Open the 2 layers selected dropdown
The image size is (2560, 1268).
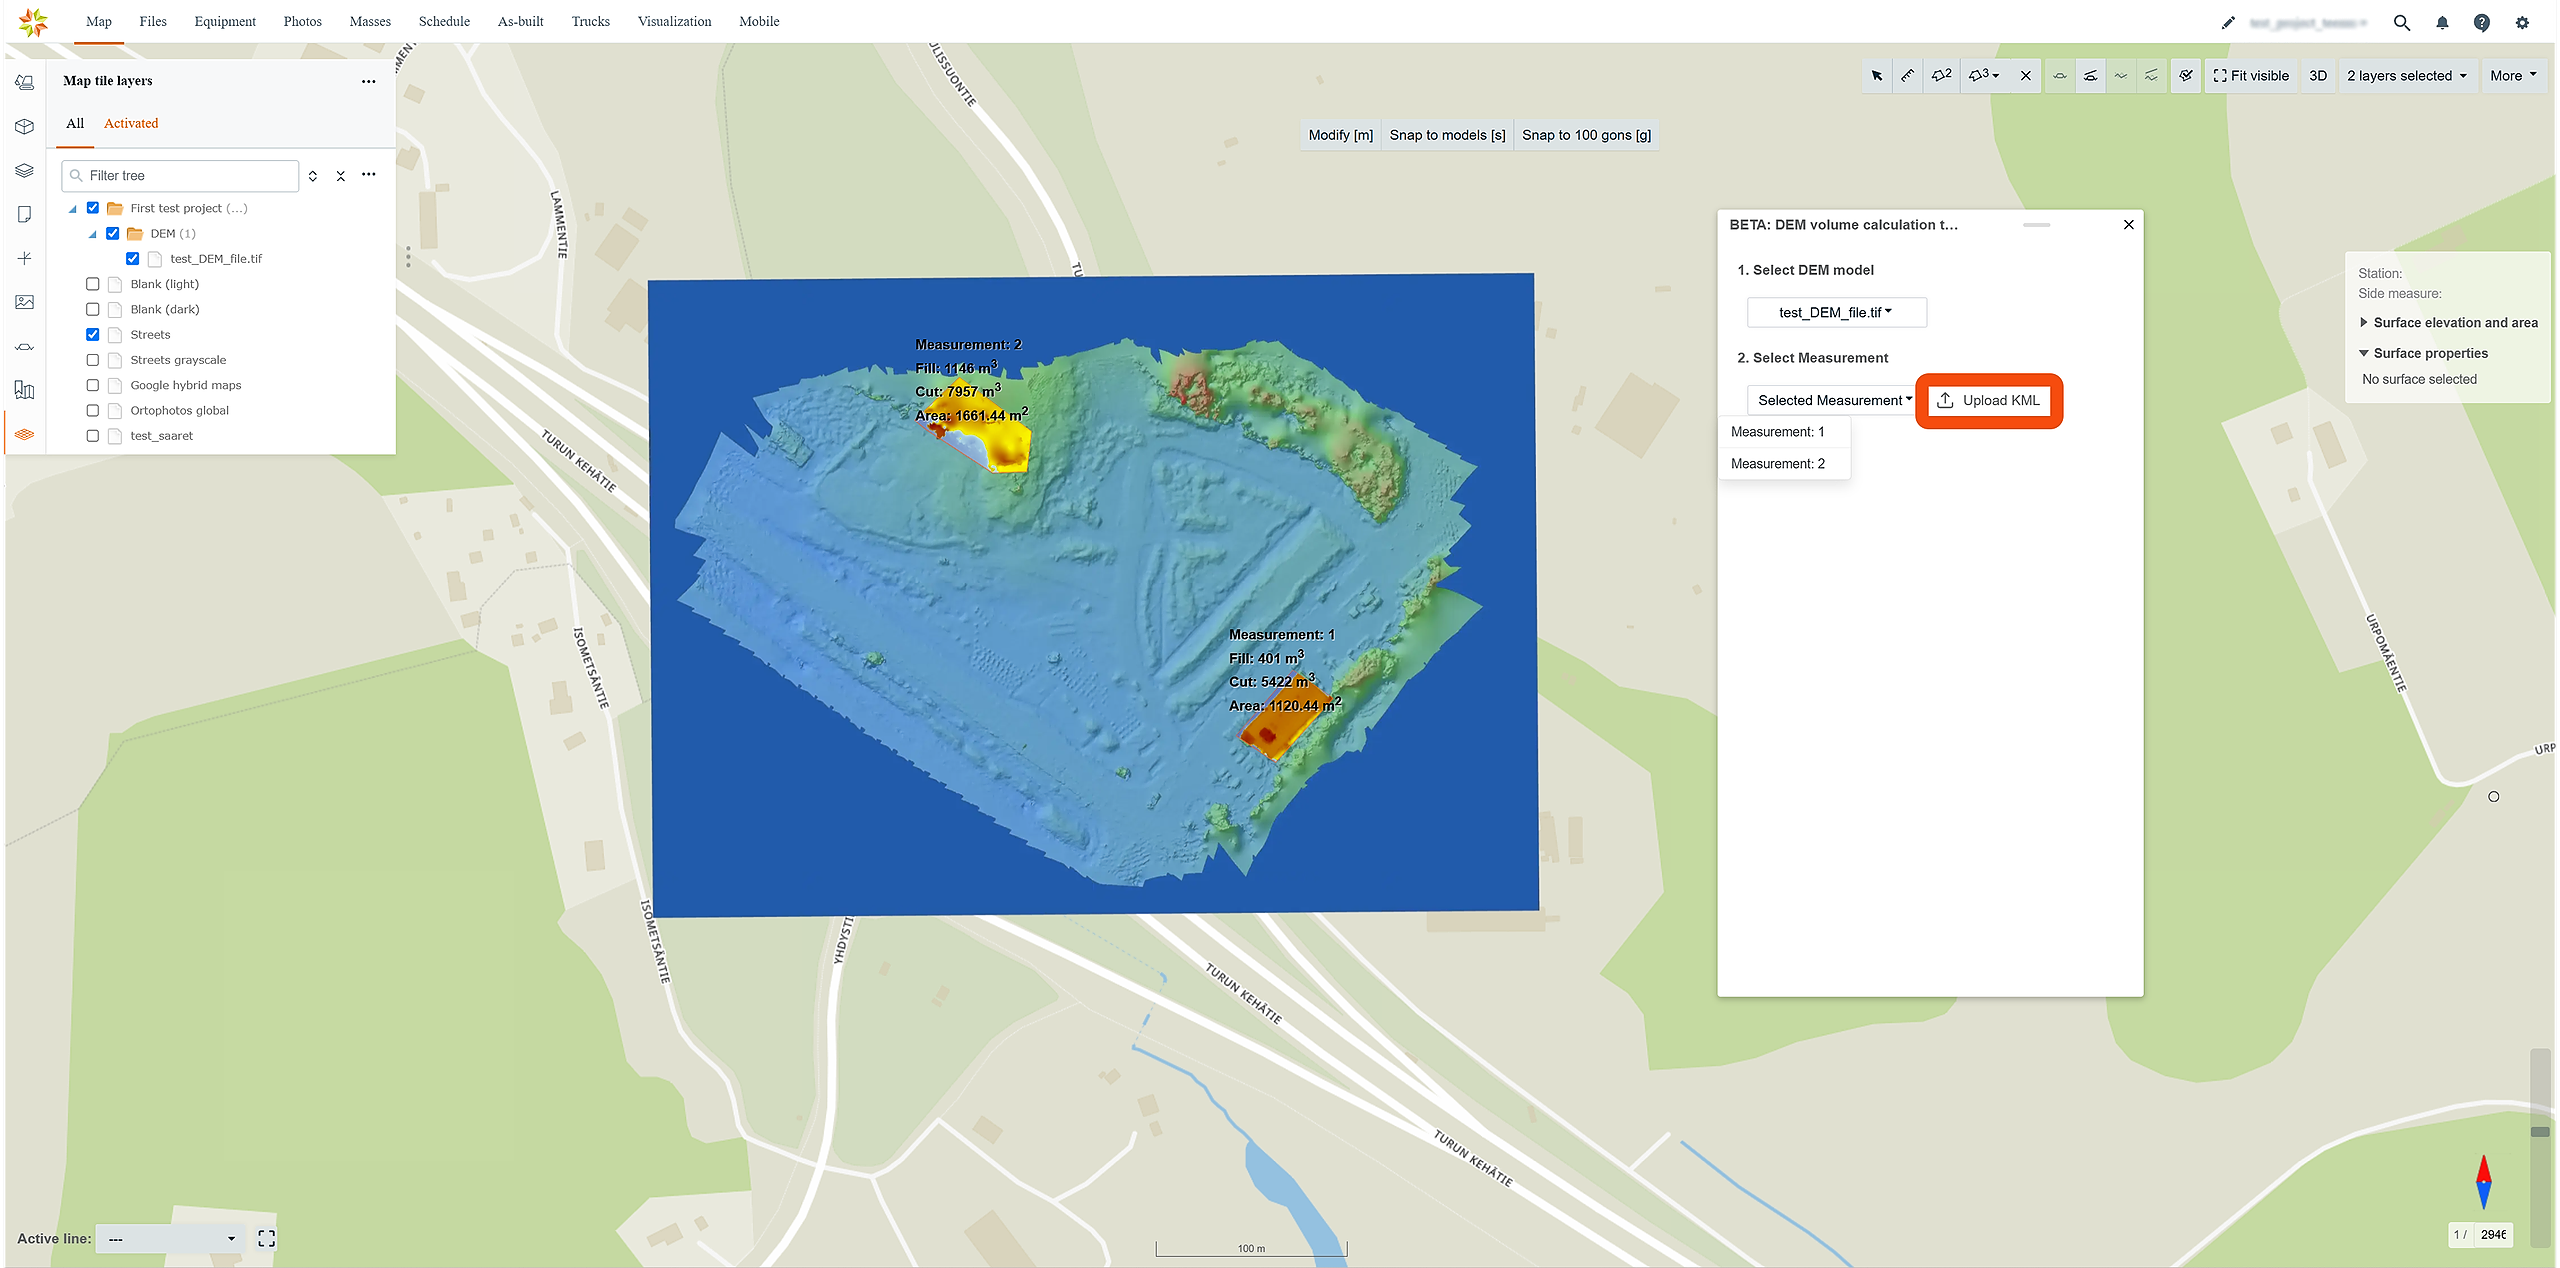2407,76
